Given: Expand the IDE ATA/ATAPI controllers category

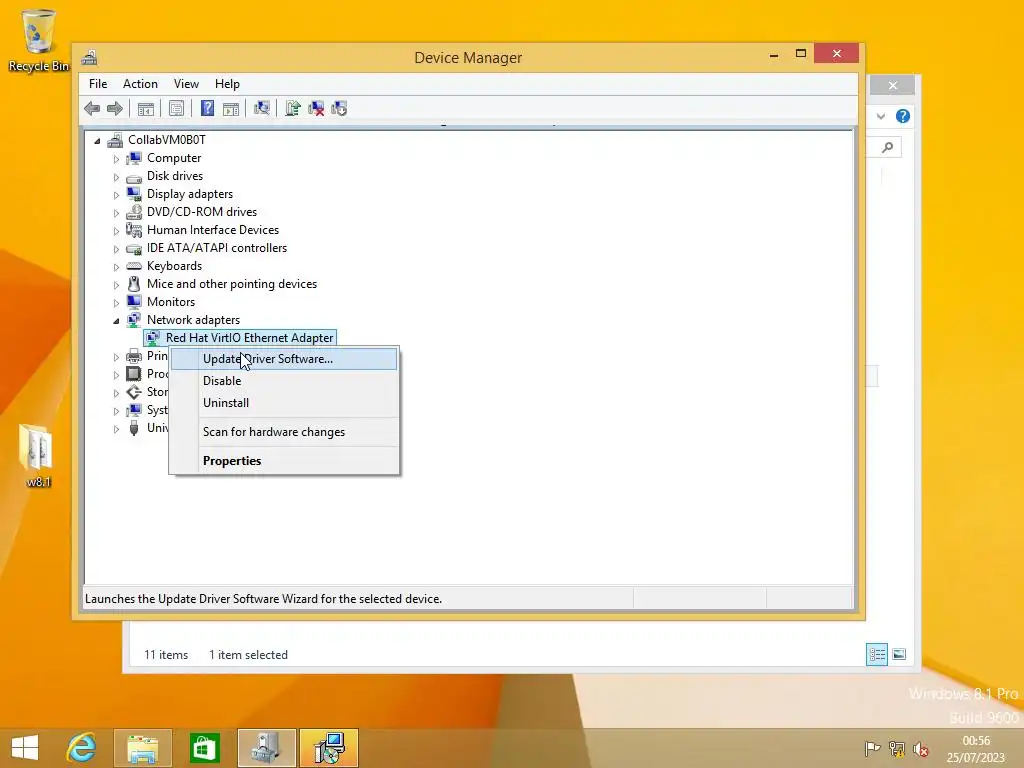Looking at the screenshot, I should coord(116,249).
